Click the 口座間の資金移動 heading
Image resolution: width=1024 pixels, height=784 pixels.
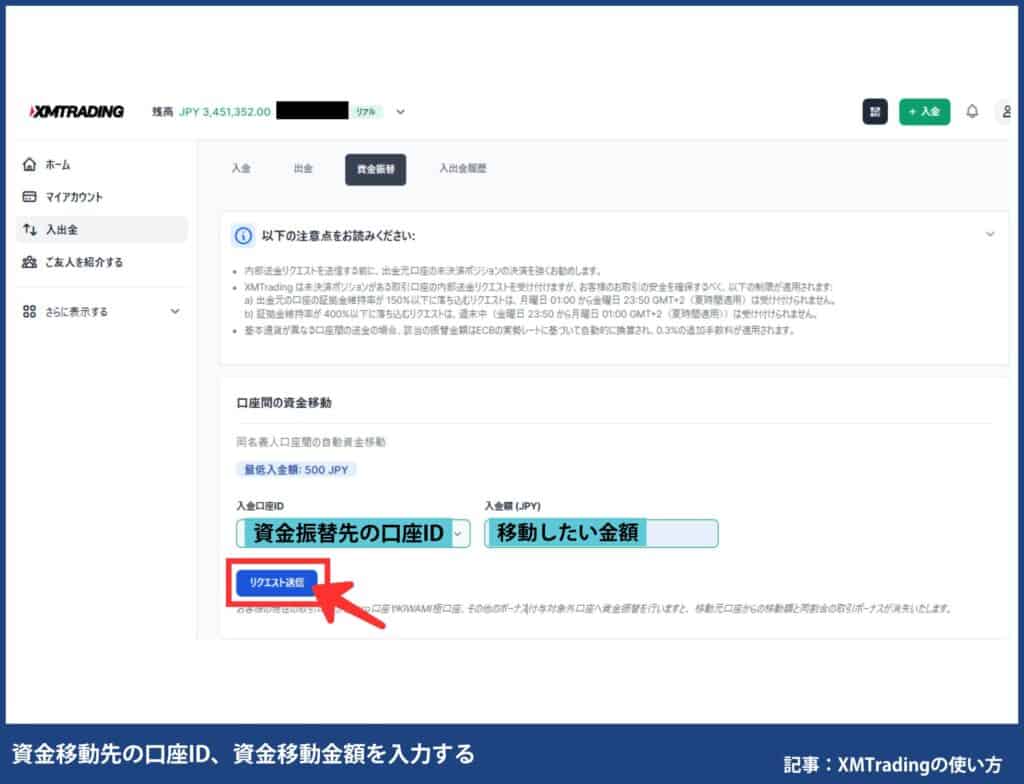(x=284, y=403)
